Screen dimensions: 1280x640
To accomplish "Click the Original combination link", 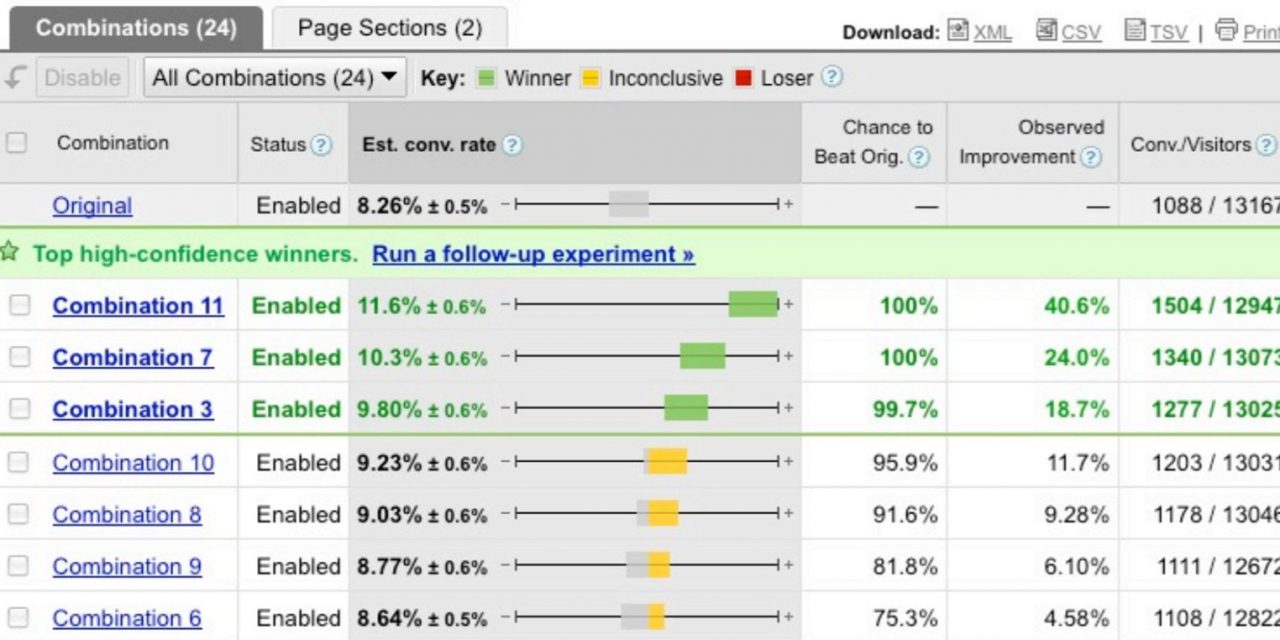I will (92, 205).
